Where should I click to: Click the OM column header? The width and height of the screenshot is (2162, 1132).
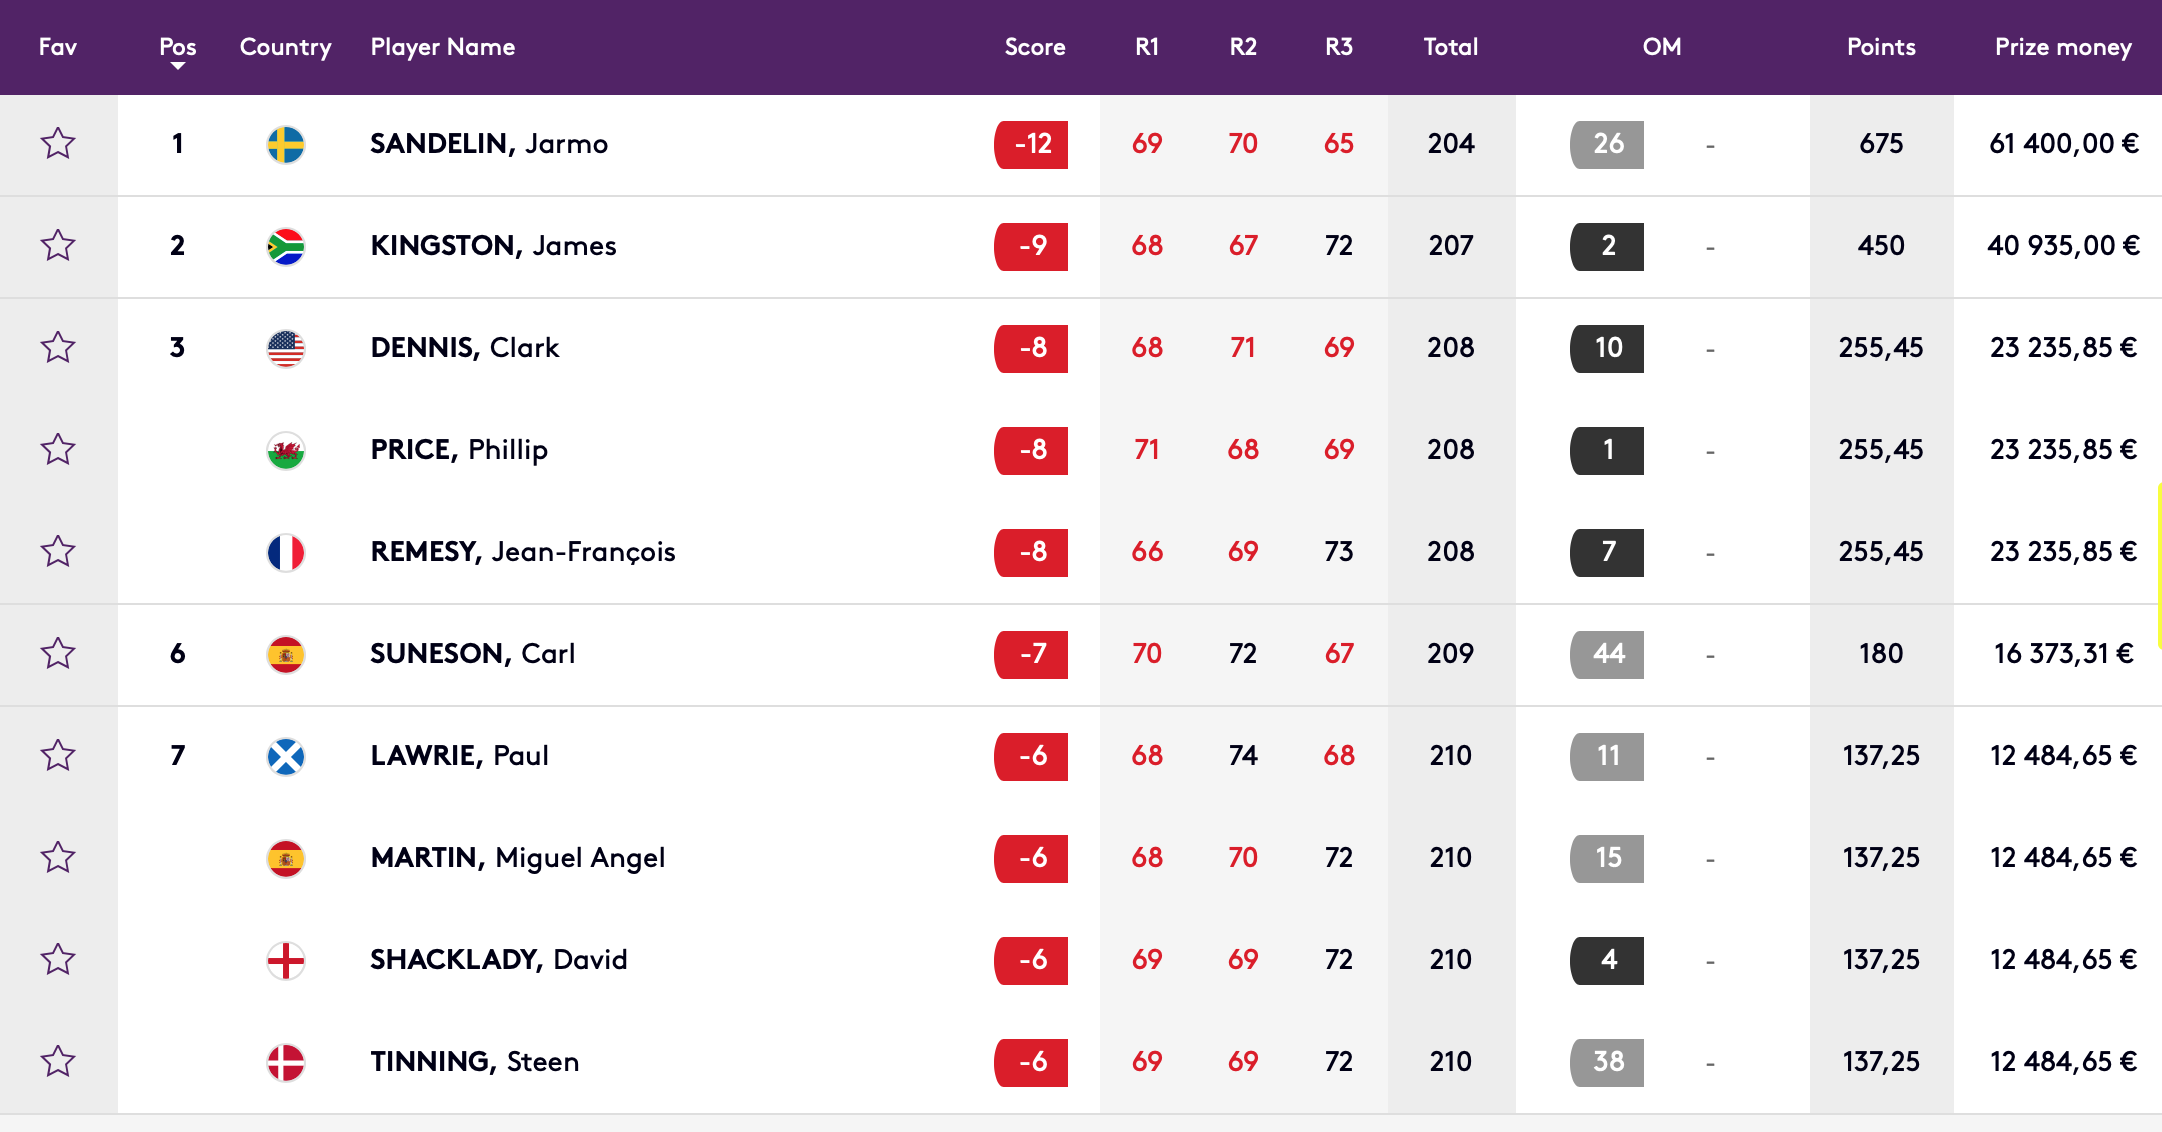click(1662, 47)
